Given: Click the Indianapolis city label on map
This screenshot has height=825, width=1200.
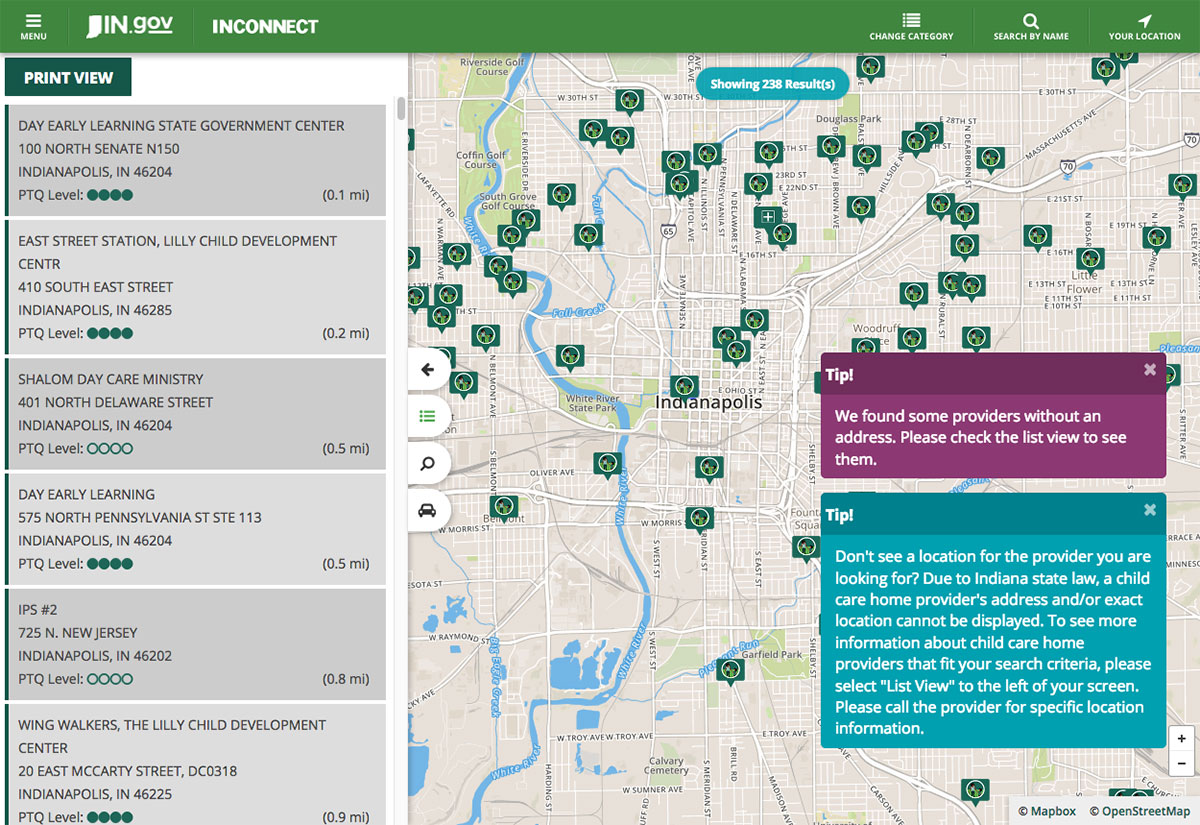Looking at the screenshot, I should 708,403.
